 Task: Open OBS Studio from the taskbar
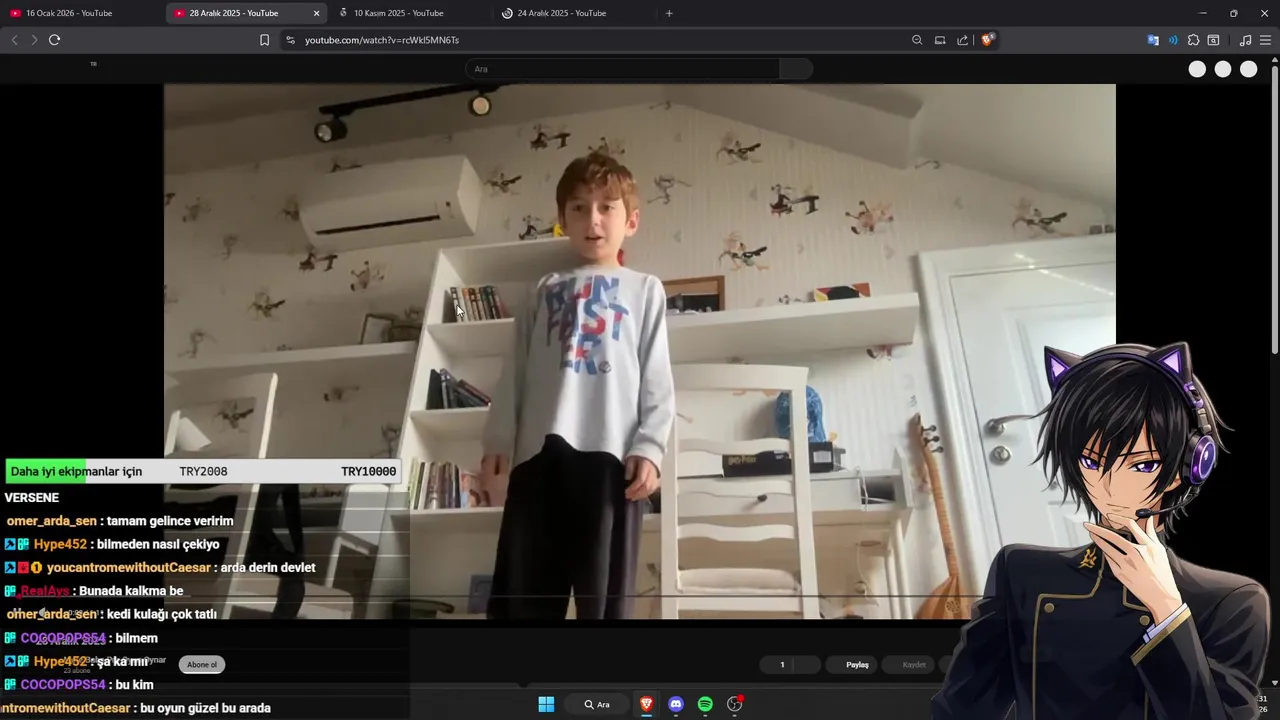735,704
